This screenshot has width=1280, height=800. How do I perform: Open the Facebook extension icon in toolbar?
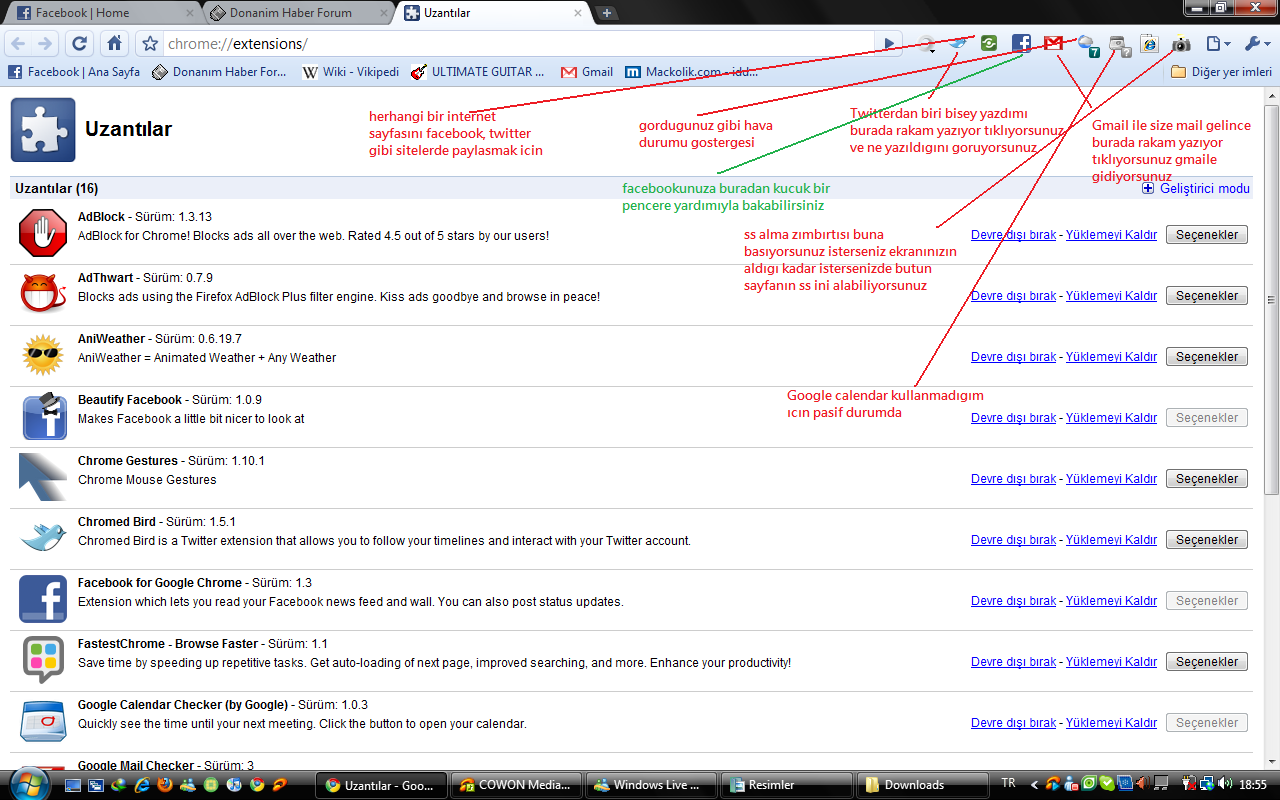point(1021,43)
